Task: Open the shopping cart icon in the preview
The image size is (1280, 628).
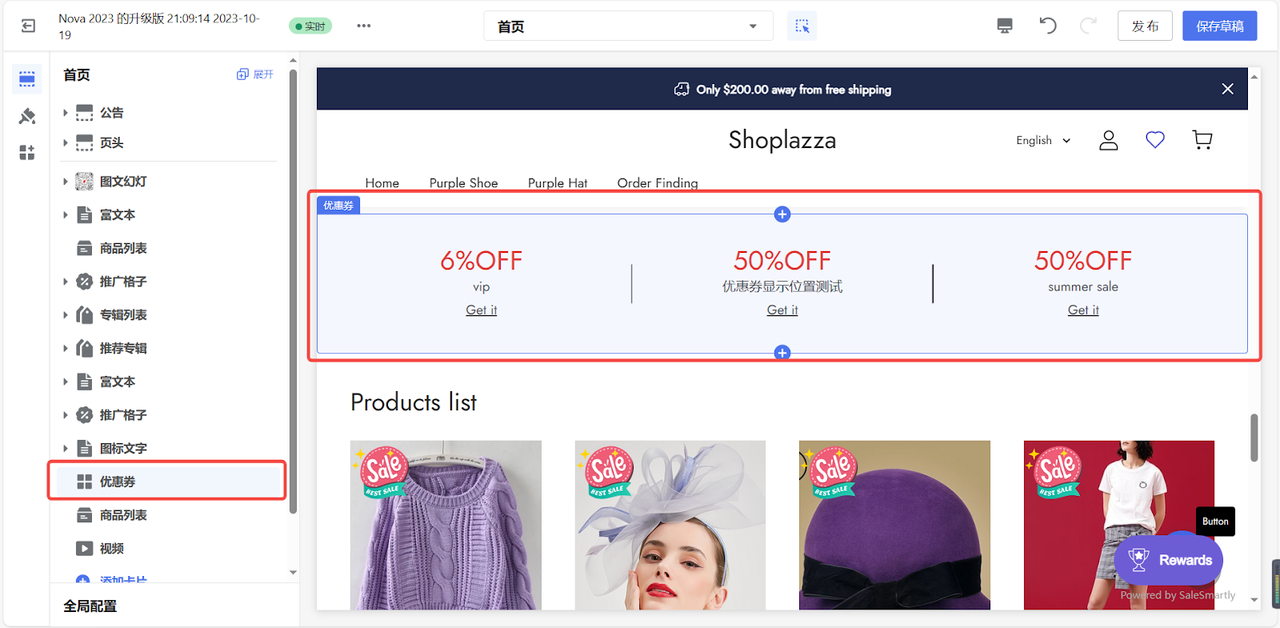Action: [x=1202, y=140]
